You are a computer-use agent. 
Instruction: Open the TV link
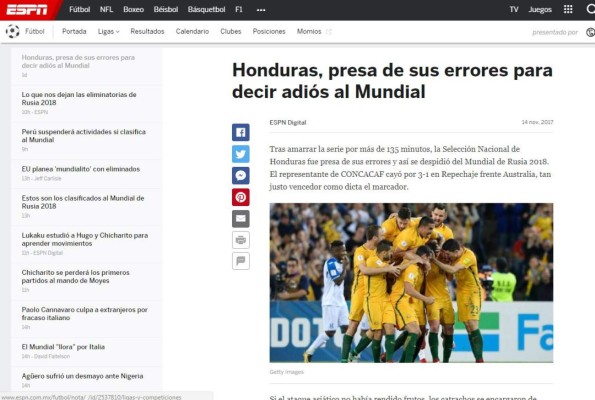click(514, 9)
